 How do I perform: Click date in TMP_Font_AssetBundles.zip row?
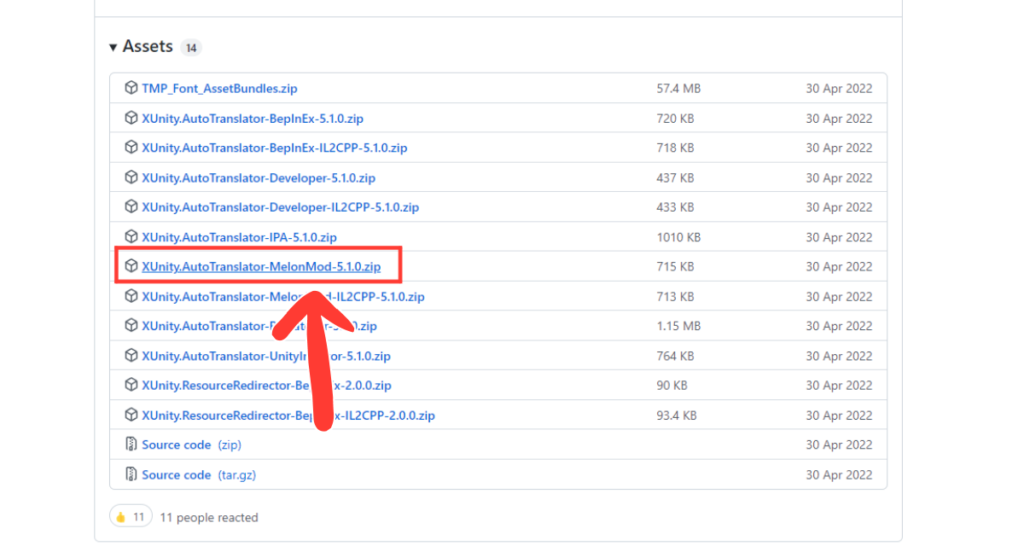839,88
